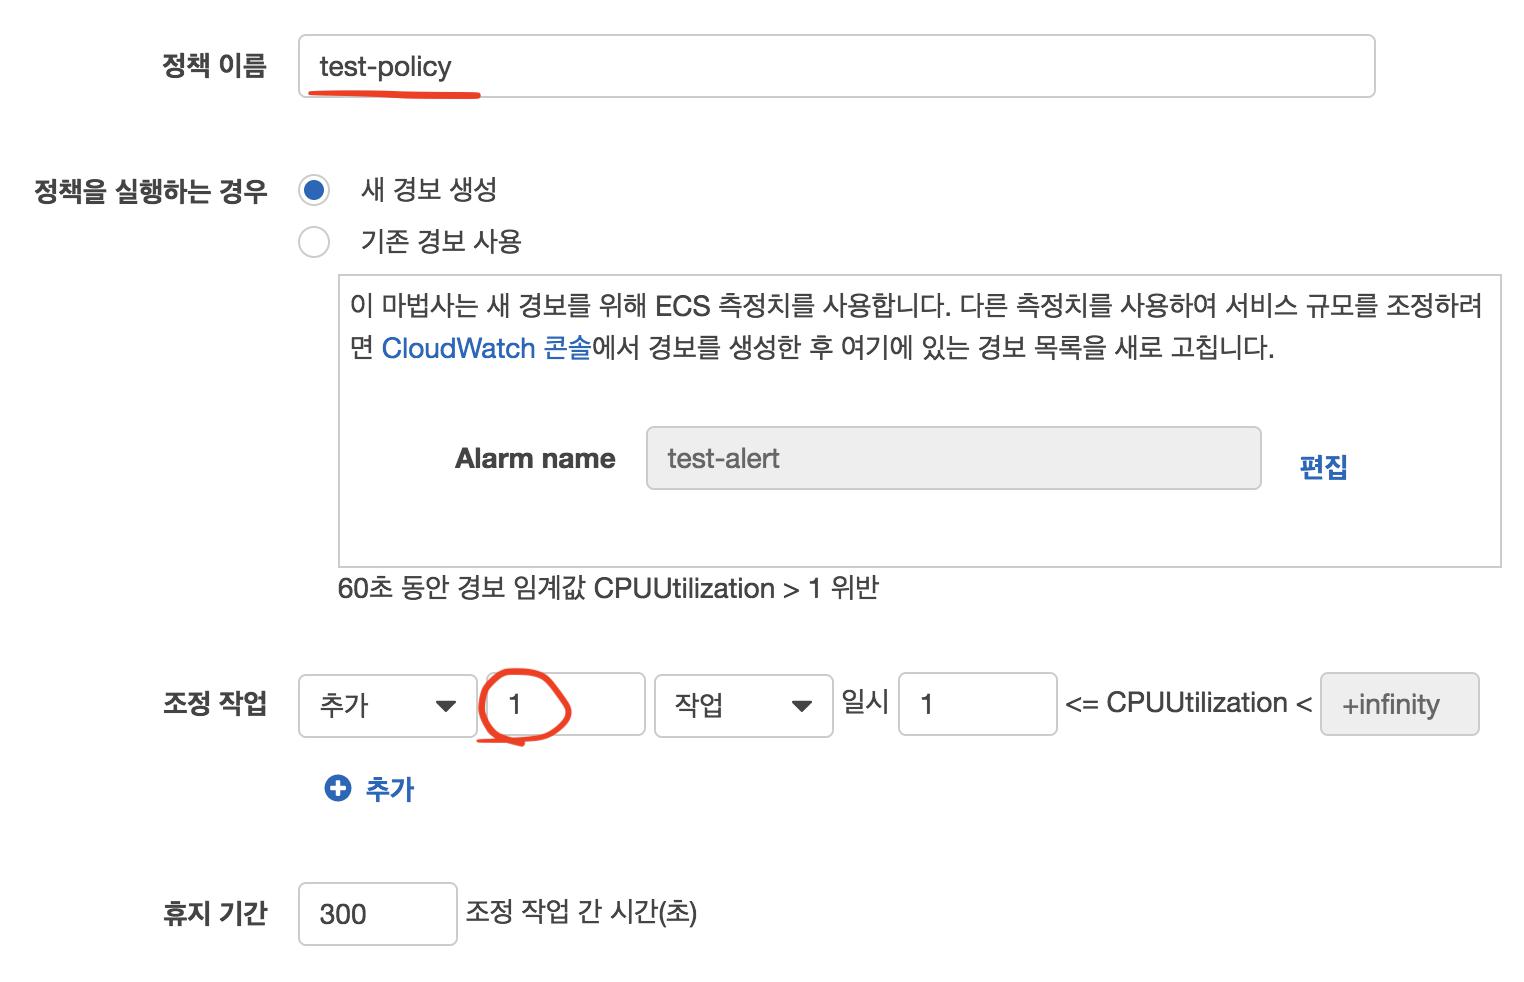Viewport: 1524px width, 982px height.
Task: Click the blue plus icon next to 추가
Action: [x=338, y=789]
